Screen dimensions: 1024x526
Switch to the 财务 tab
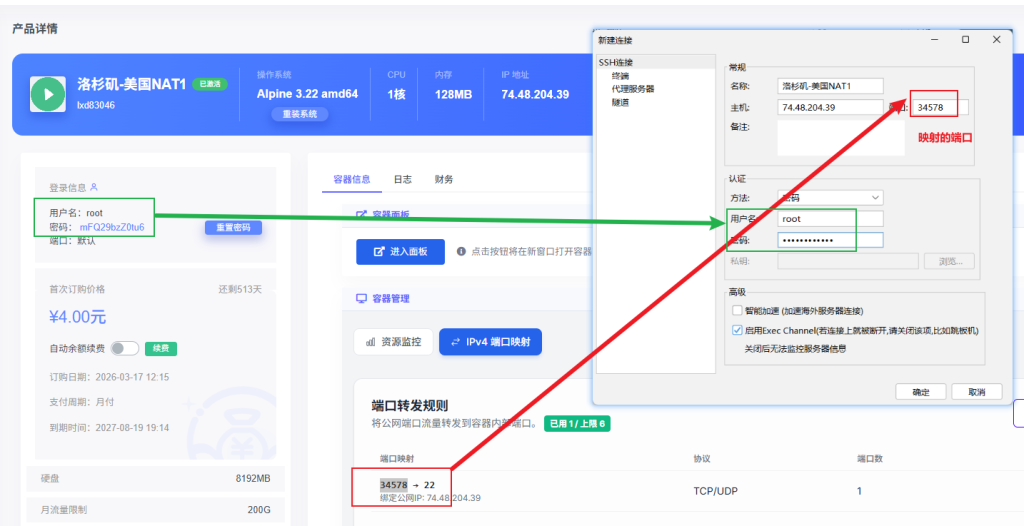pos(443,179)
